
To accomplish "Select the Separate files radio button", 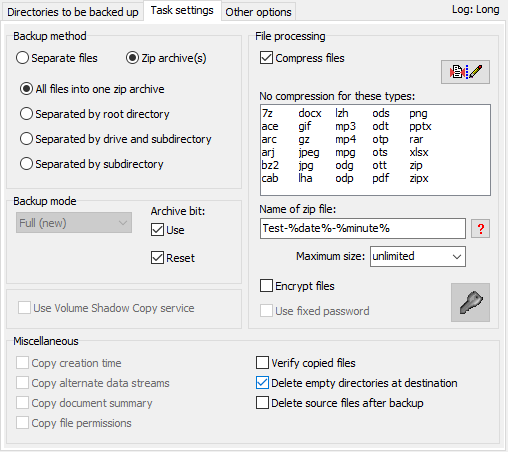I will [x=22, y=58].
